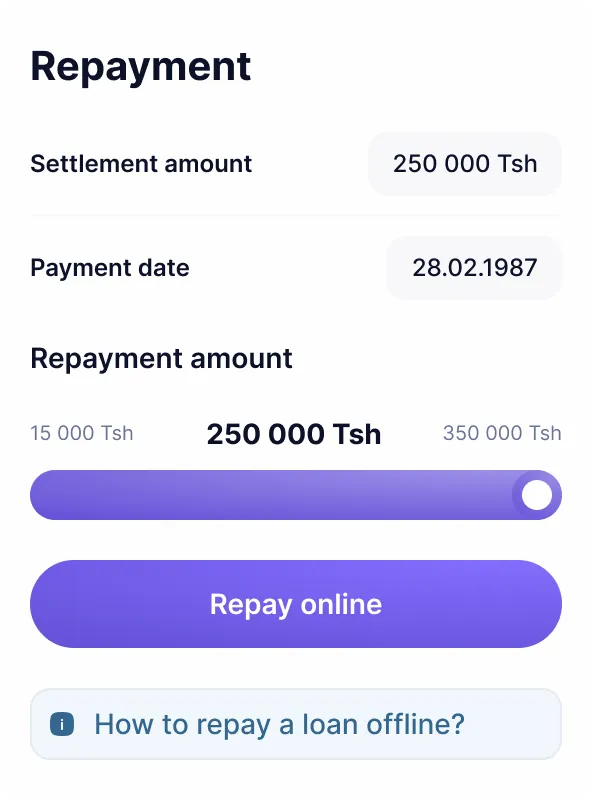Select the payment date 28.02.1987 field
Viewport: 592px width, 800px height.
click(x=474, y=268)
